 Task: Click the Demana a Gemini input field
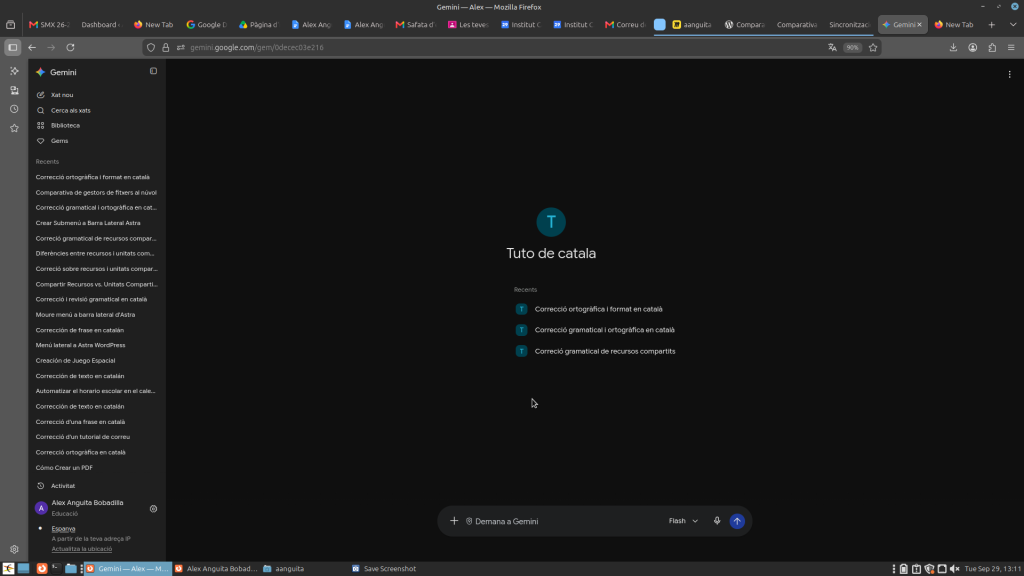click(x=565, y=521)
